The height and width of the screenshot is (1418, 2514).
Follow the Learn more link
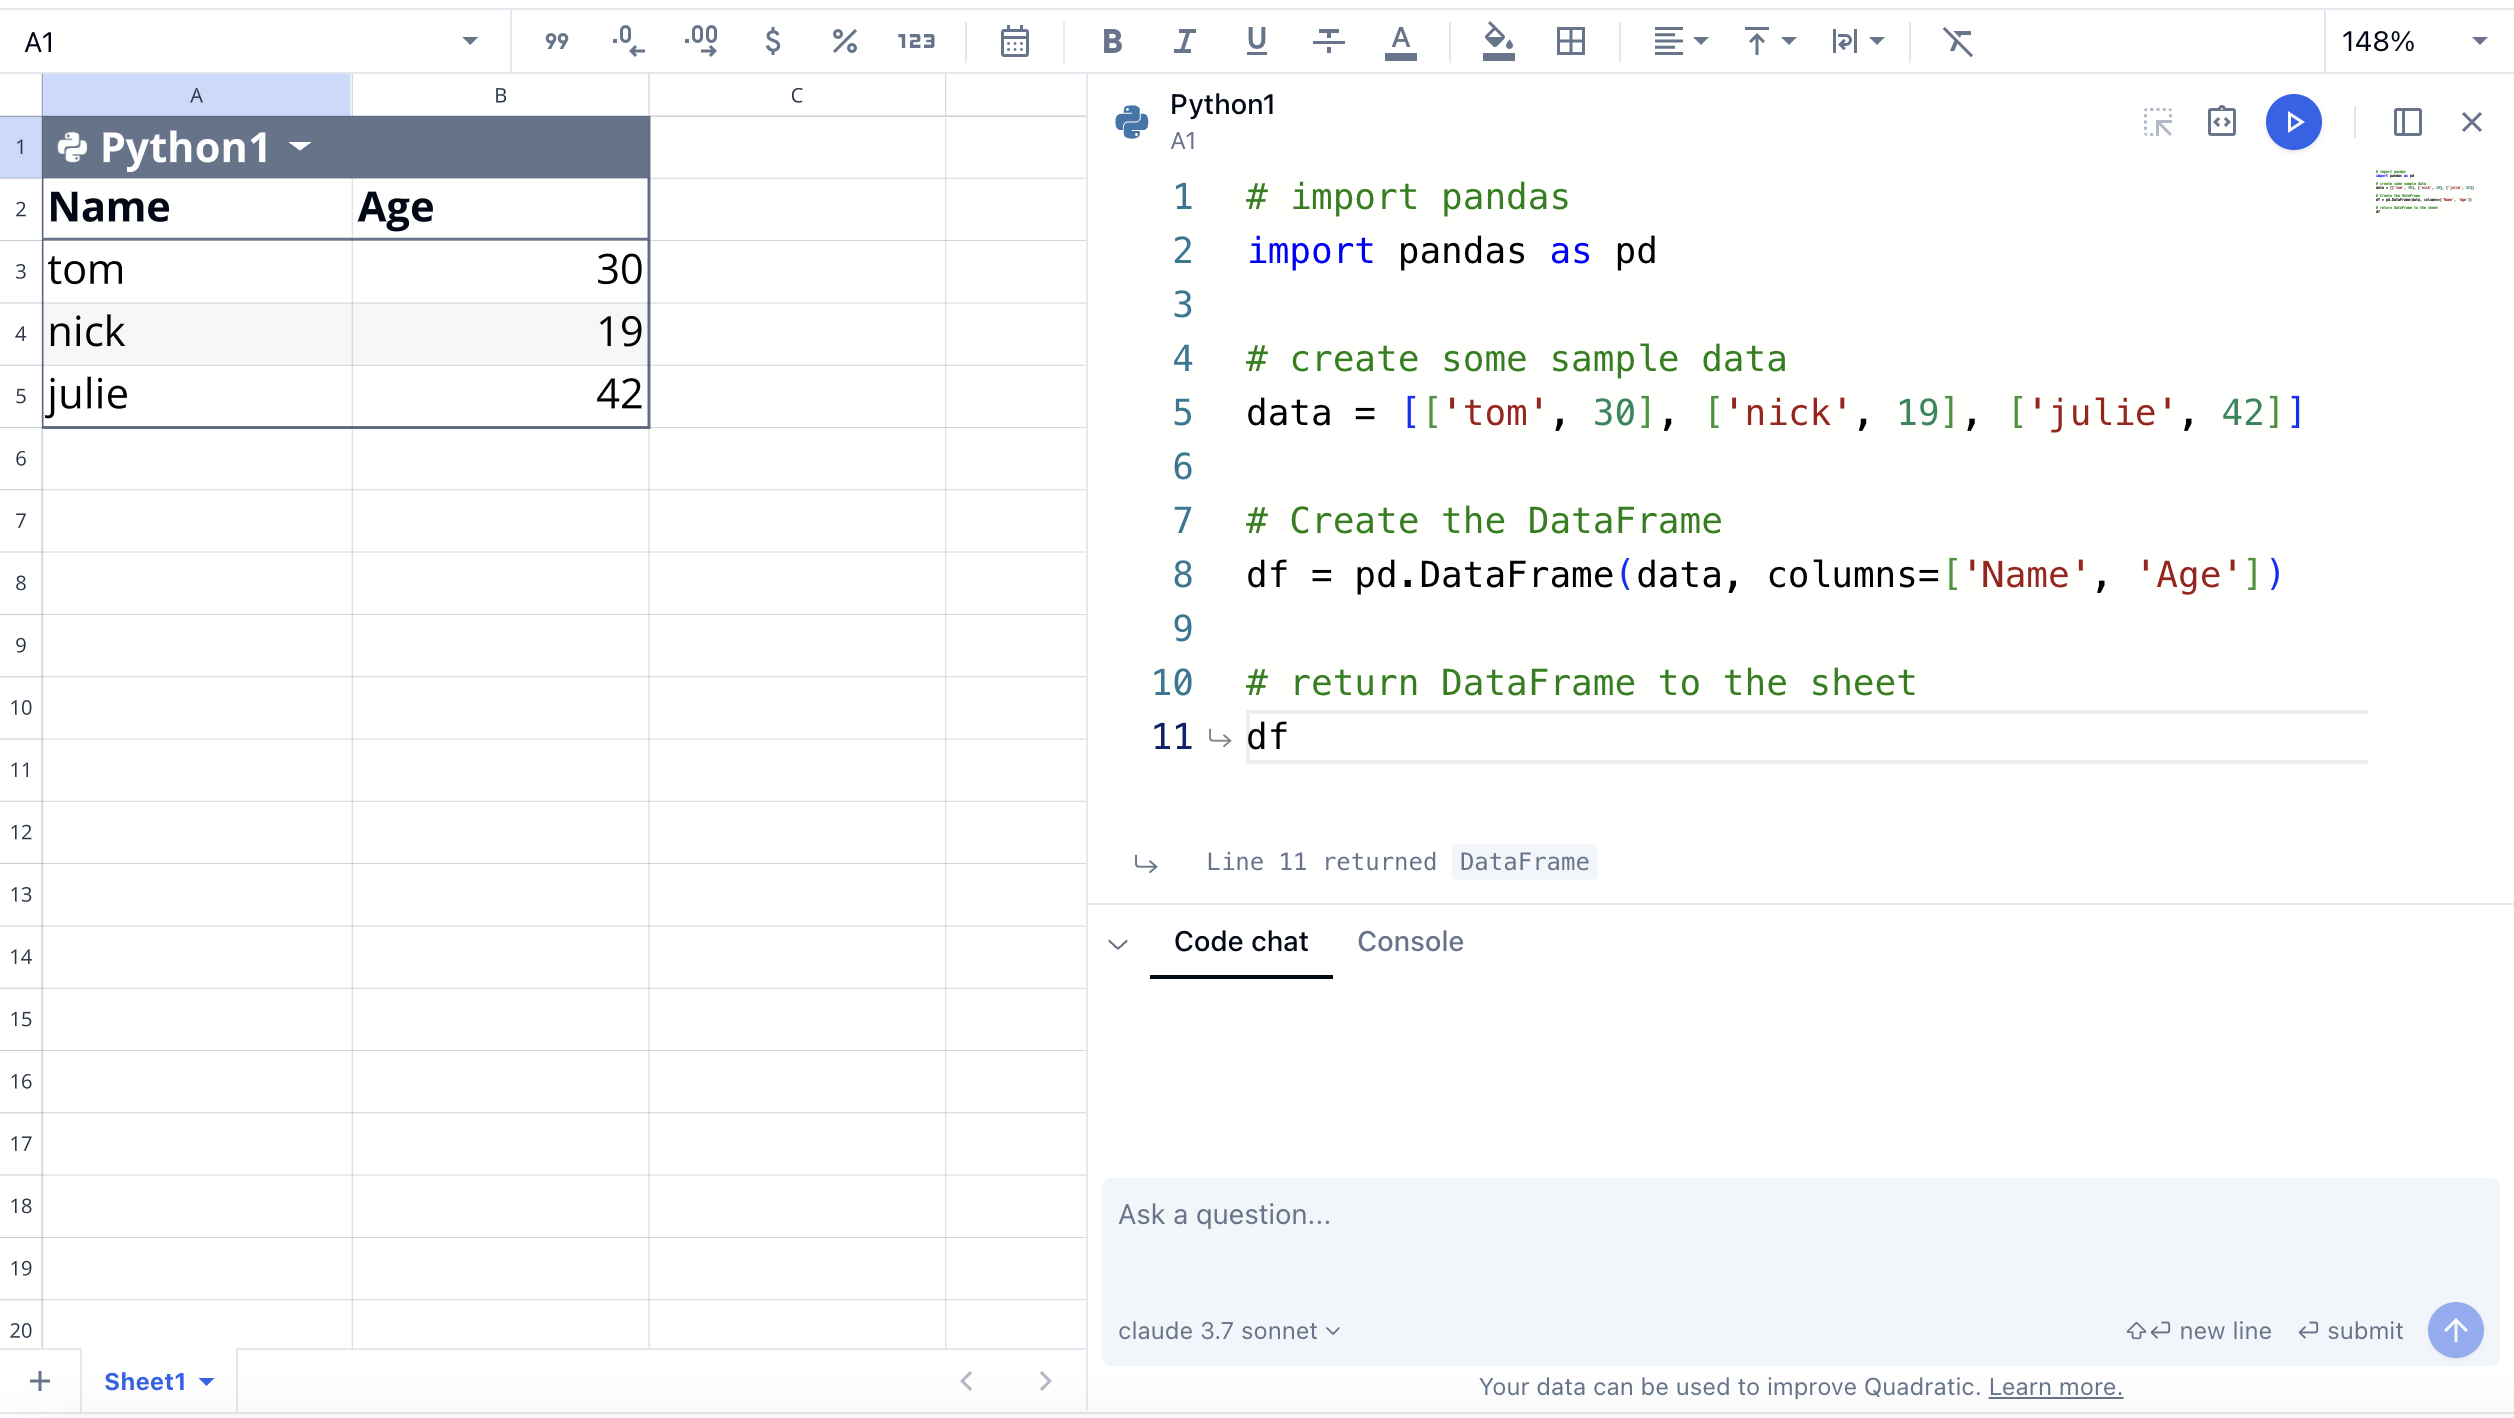[x=2055, y=1387]
